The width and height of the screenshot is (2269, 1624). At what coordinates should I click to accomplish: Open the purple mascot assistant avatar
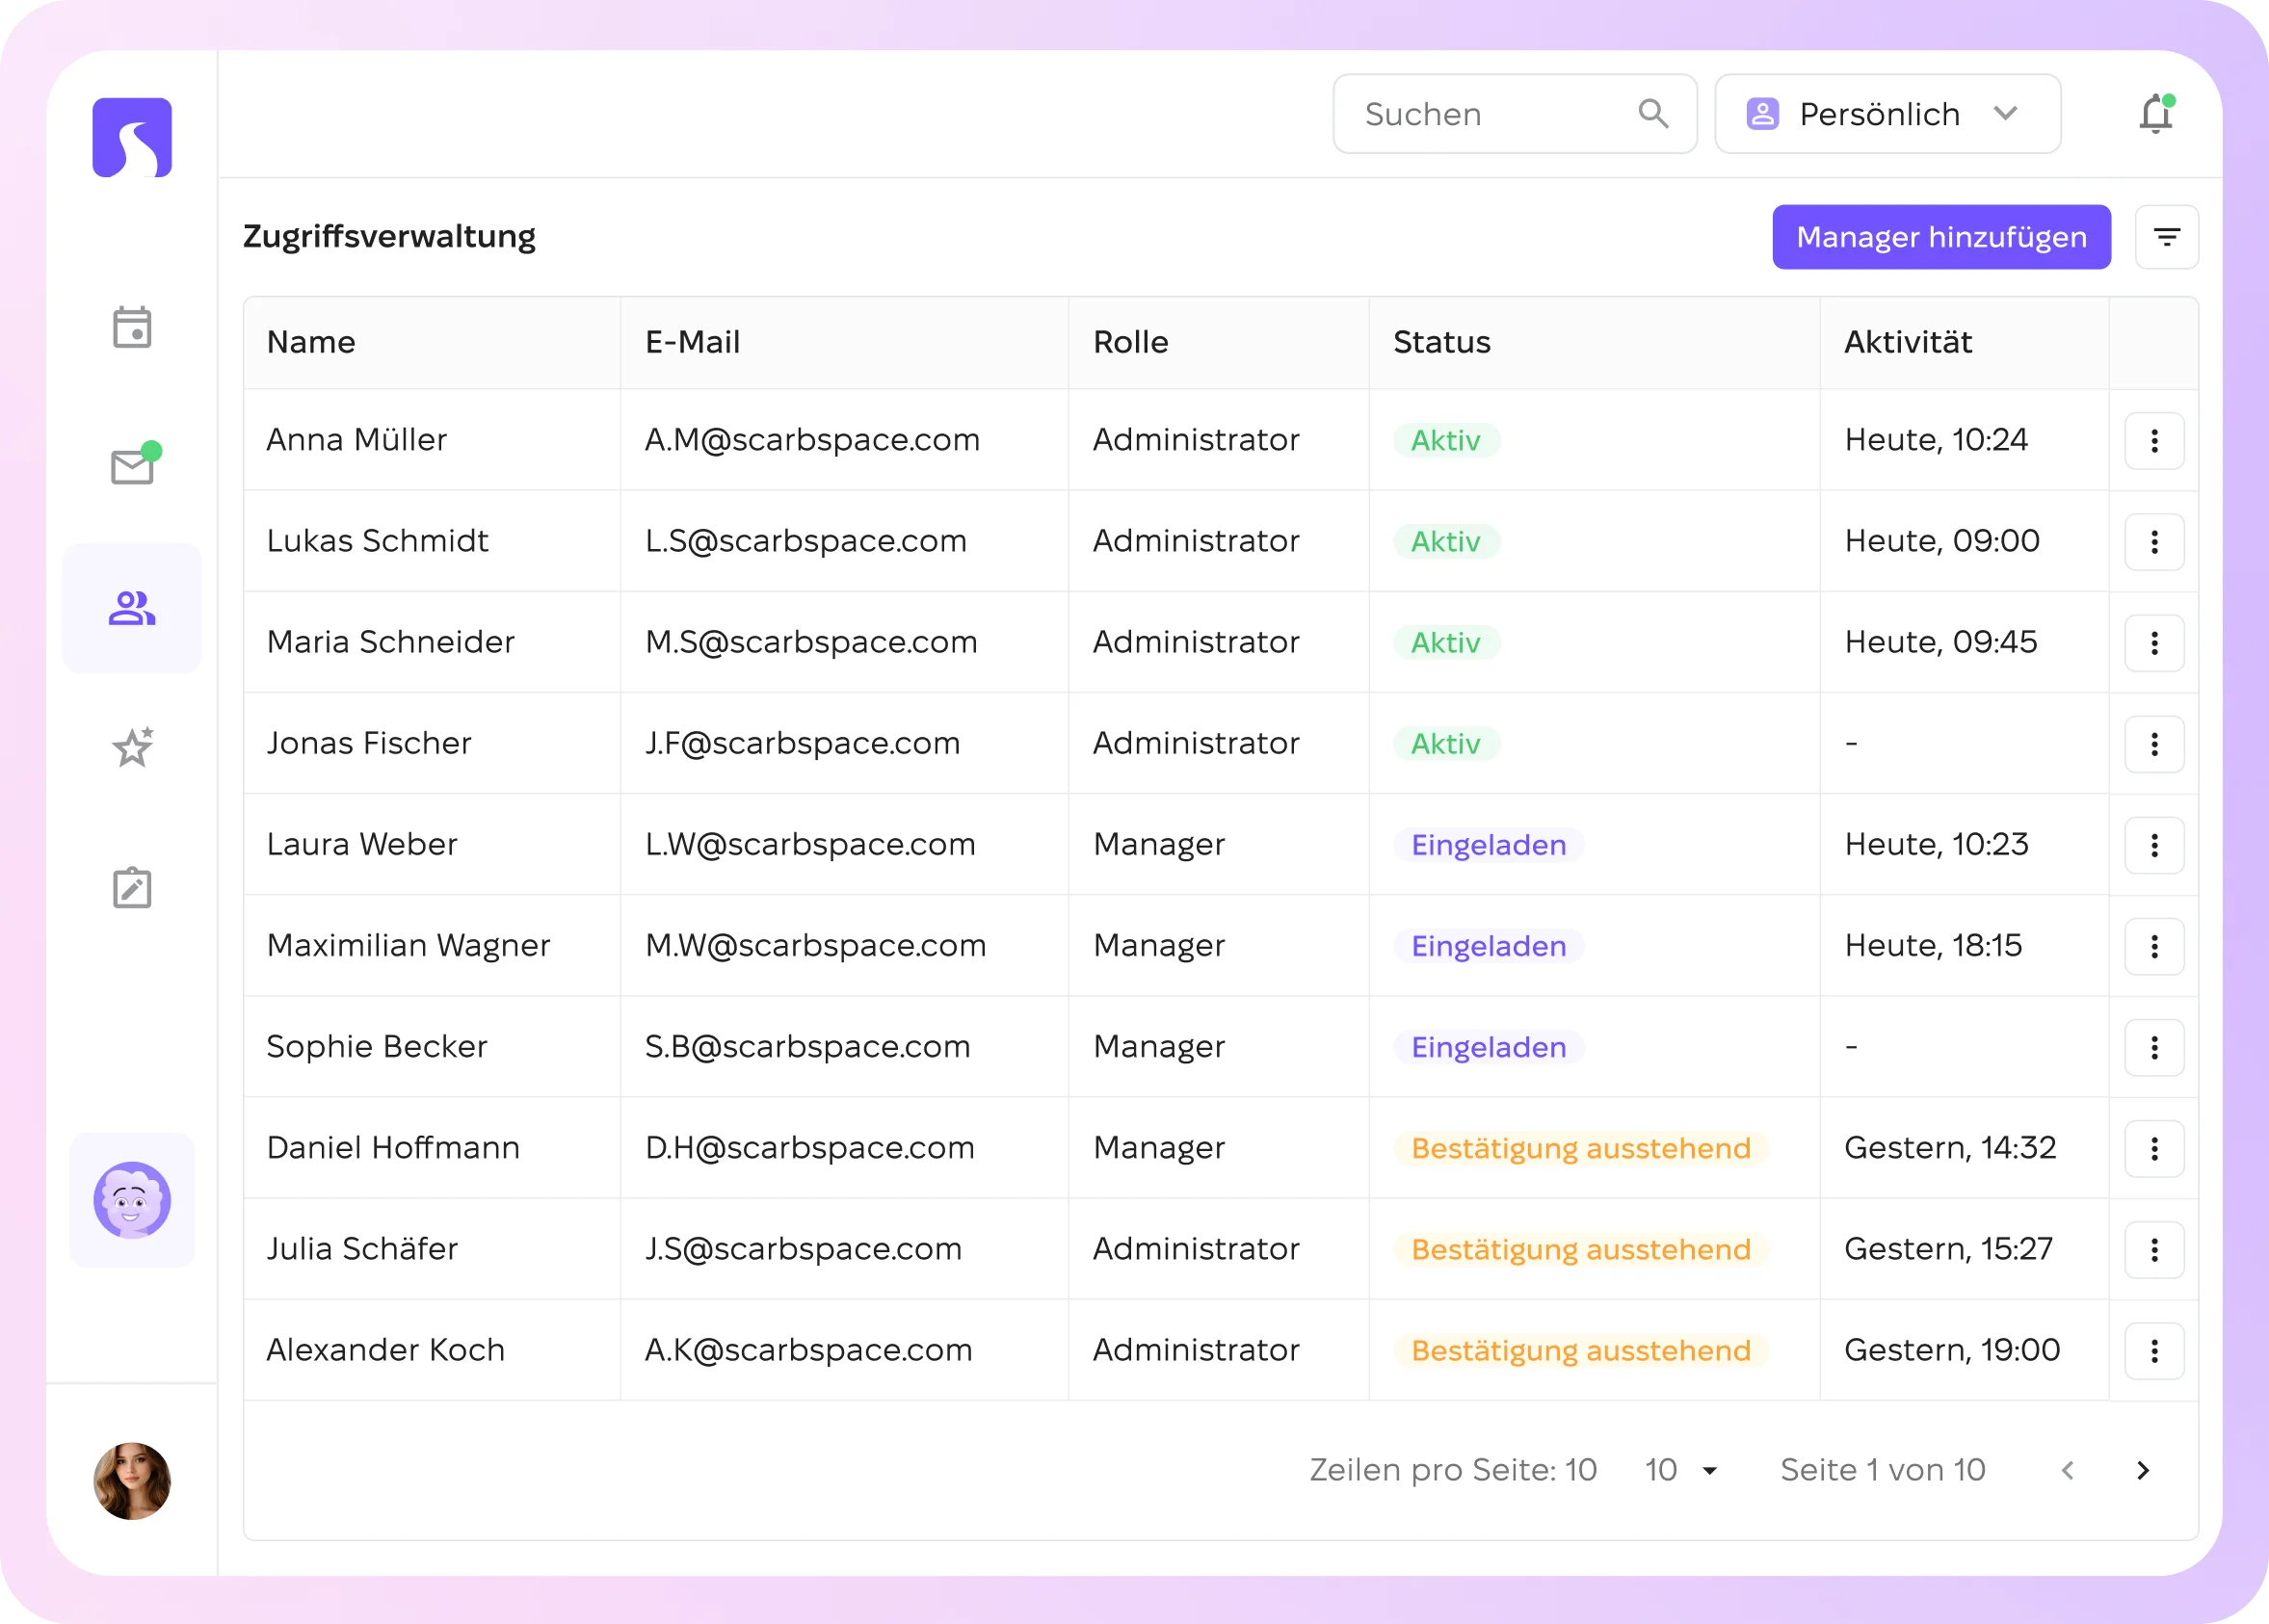[x=132, y=1199]
